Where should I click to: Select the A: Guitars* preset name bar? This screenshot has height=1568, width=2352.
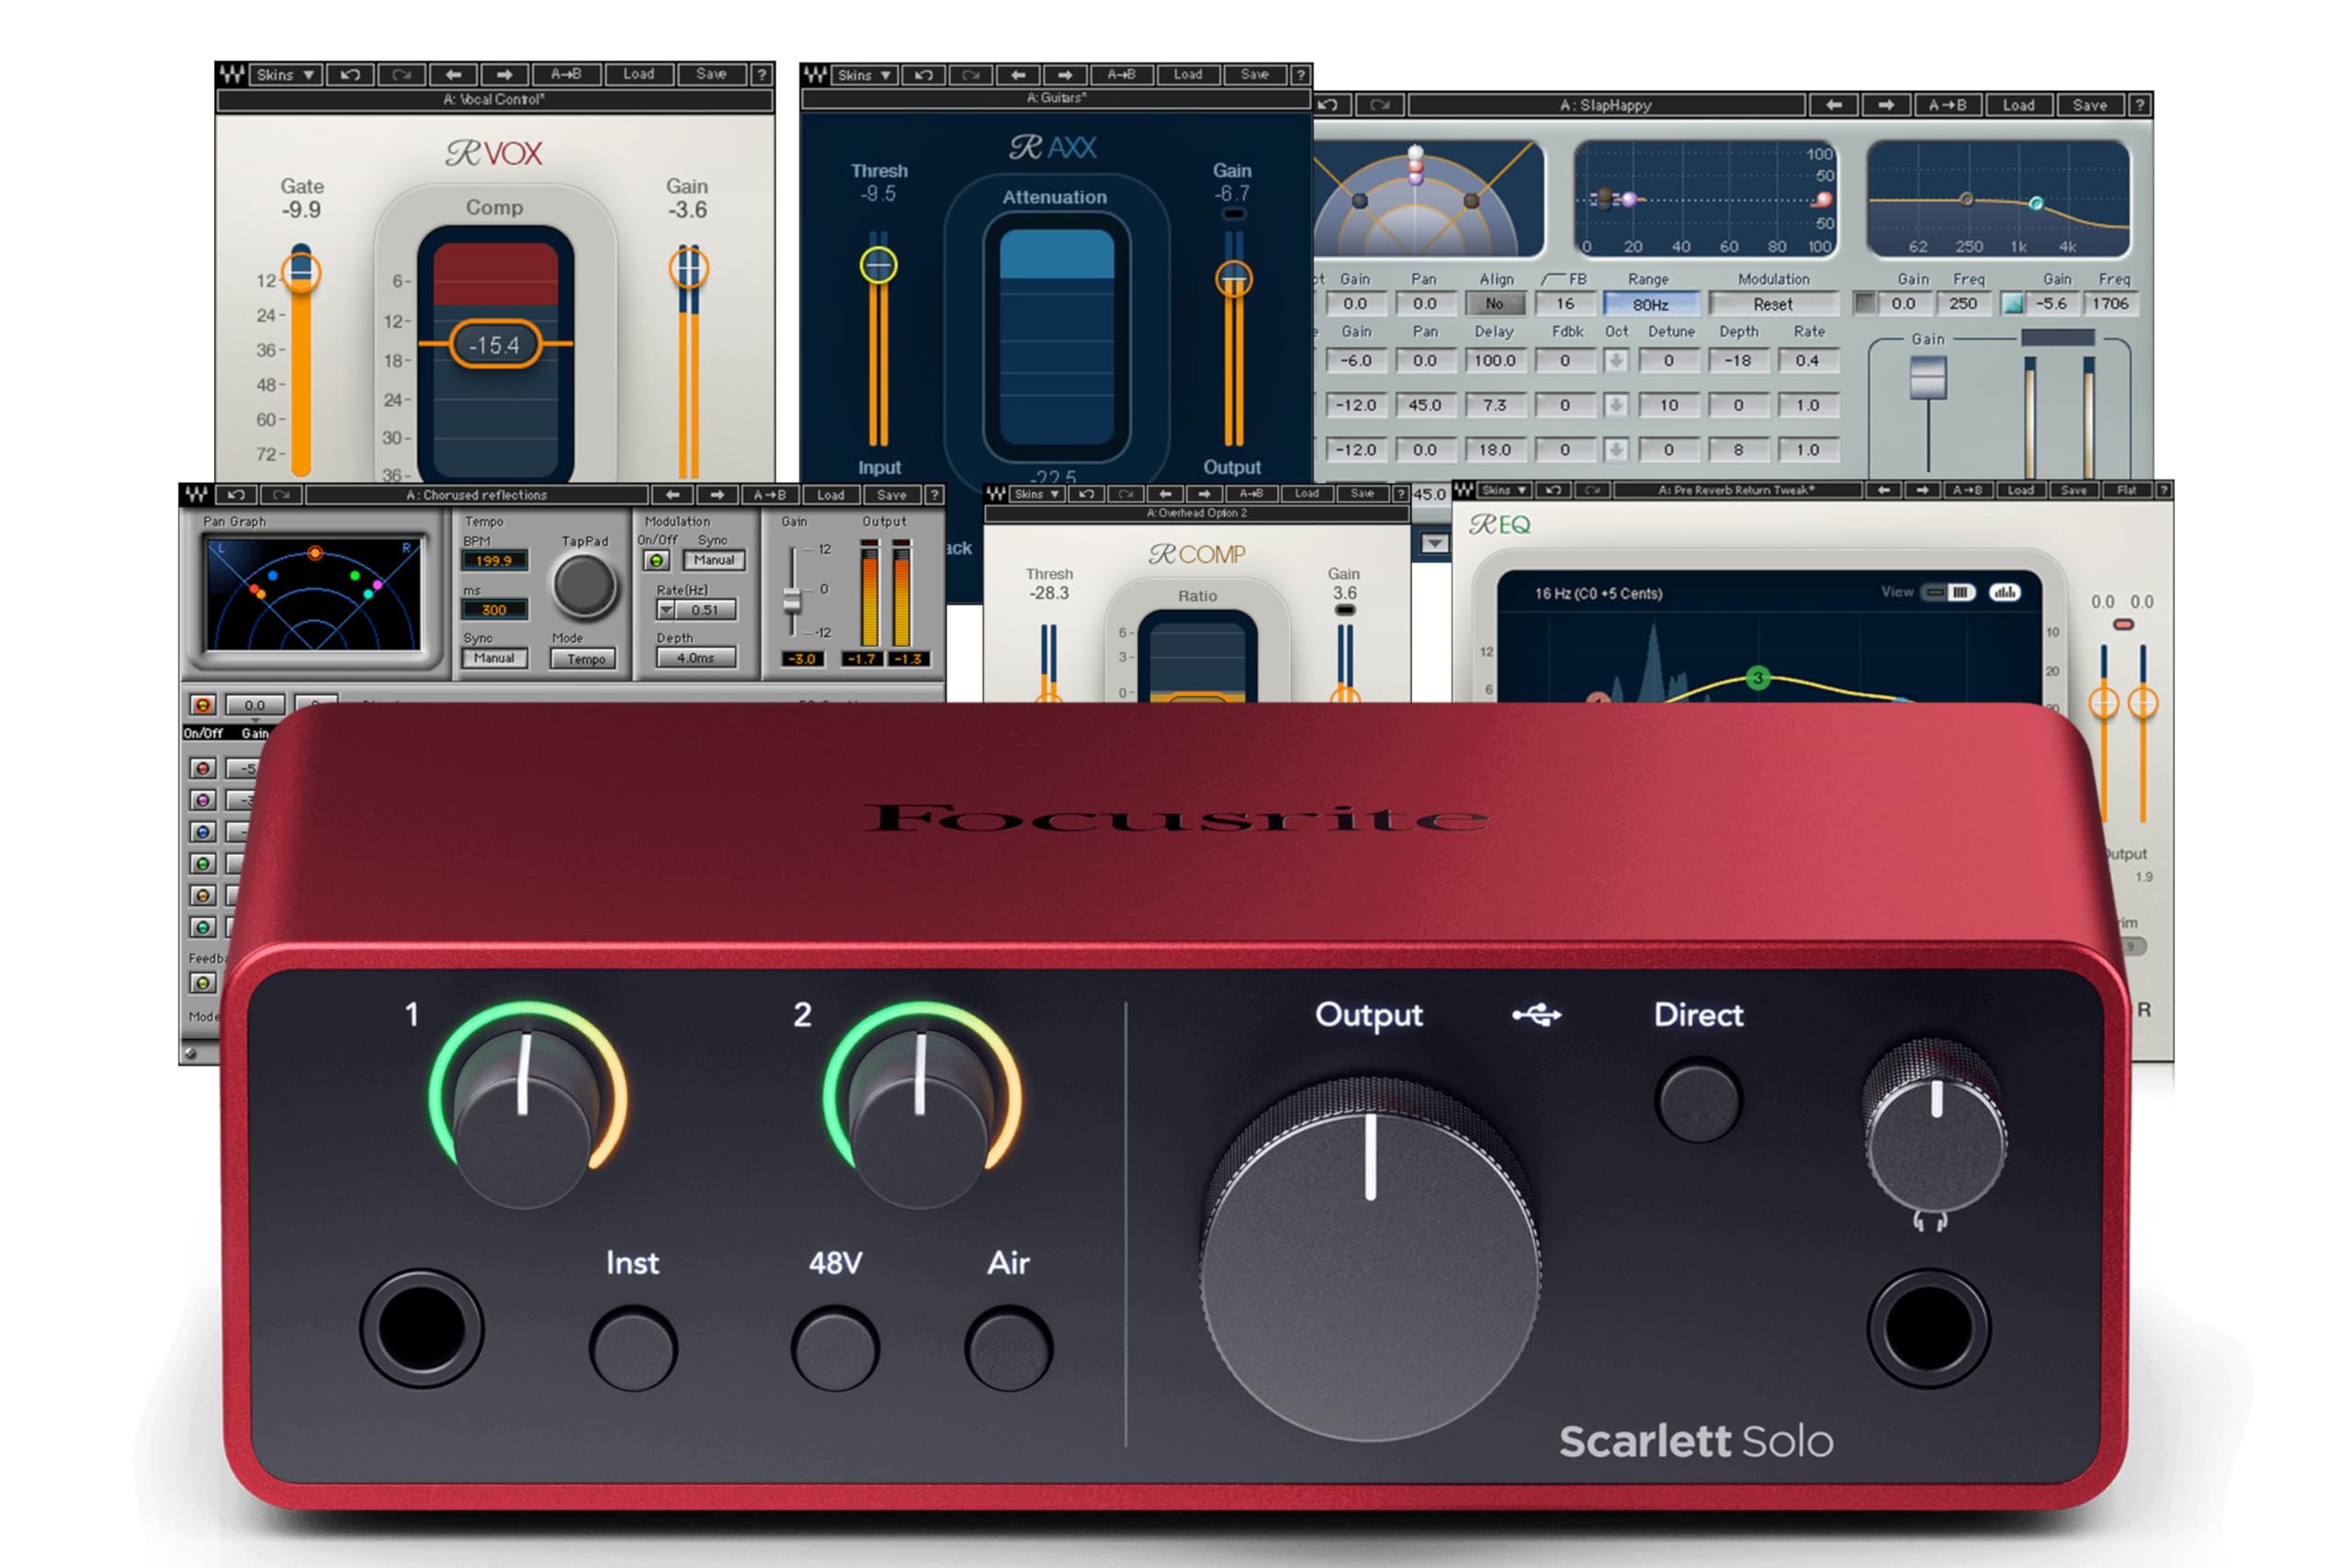[x=1055, y=98]
